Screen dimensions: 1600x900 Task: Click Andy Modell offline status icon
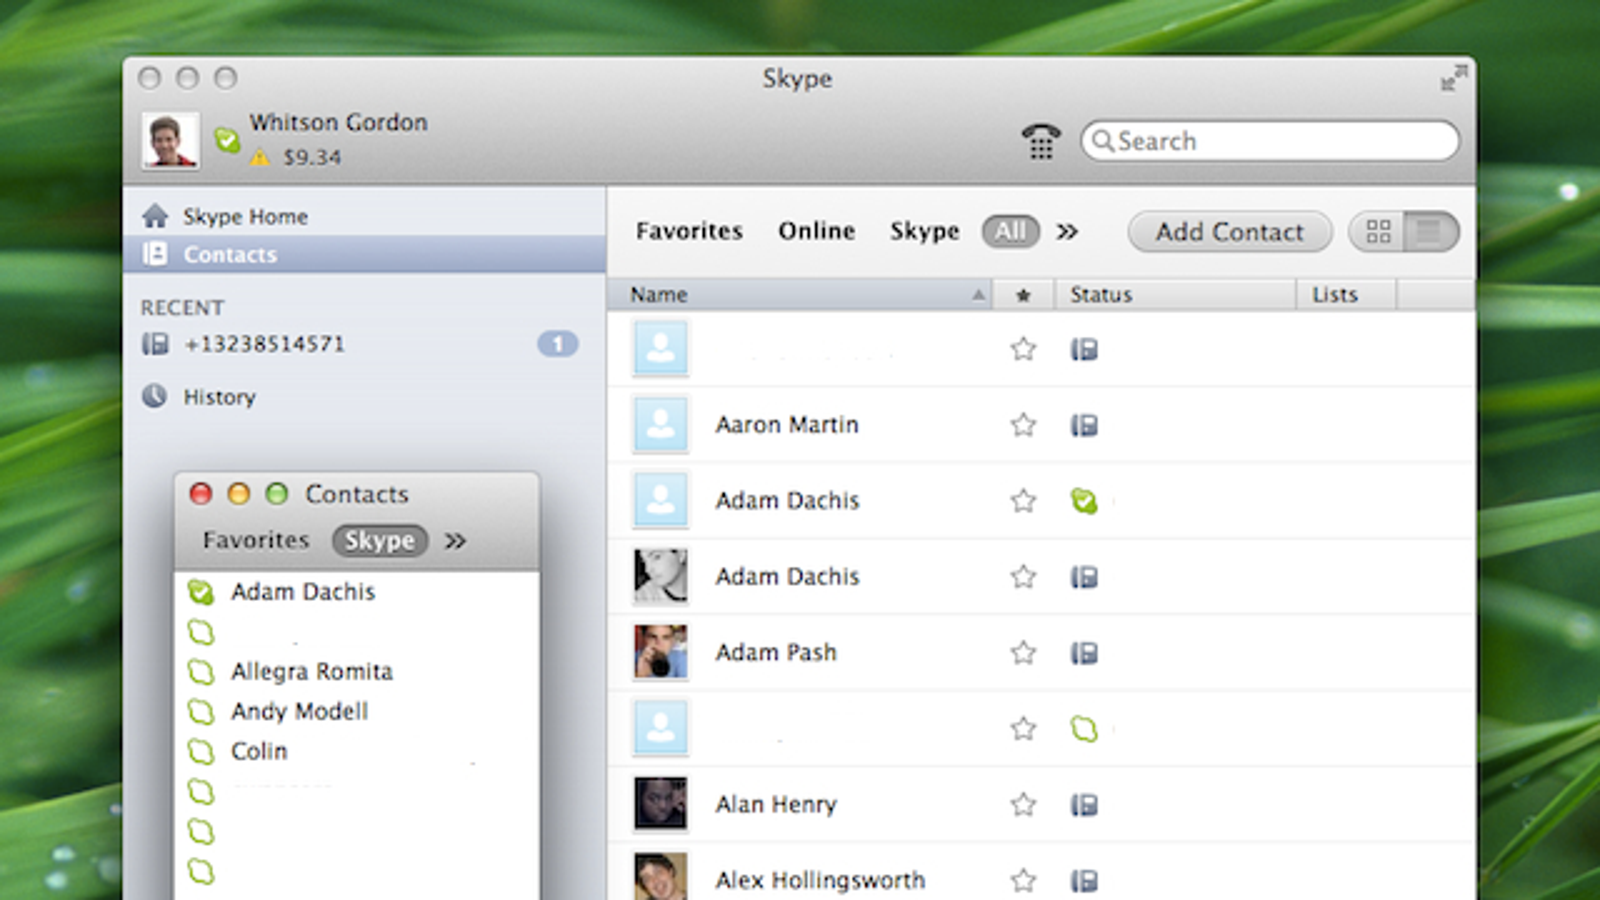[201, 712]
